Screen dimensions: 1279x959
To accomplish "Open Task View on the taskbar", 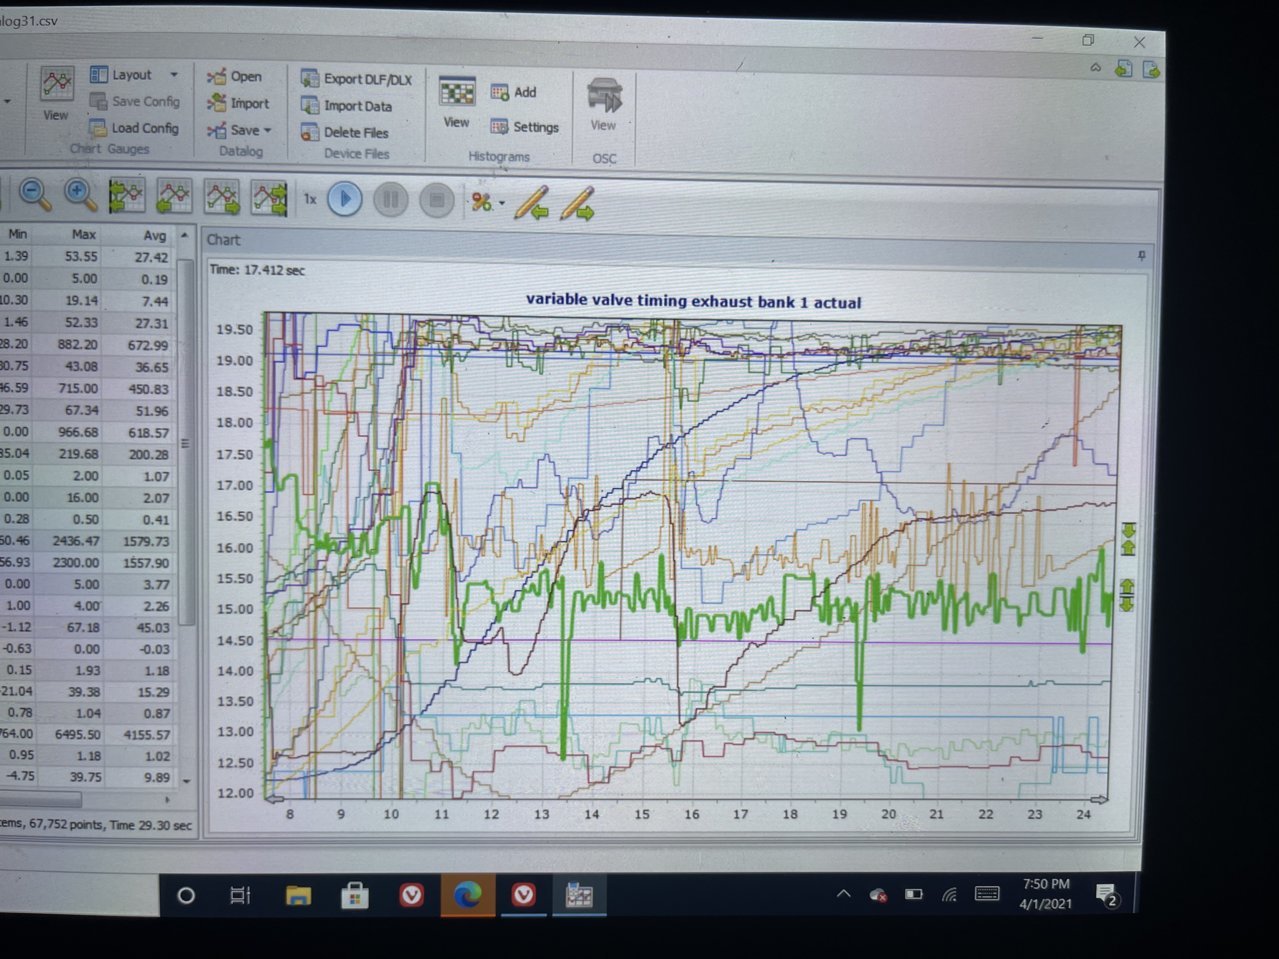I will [240, 896].
